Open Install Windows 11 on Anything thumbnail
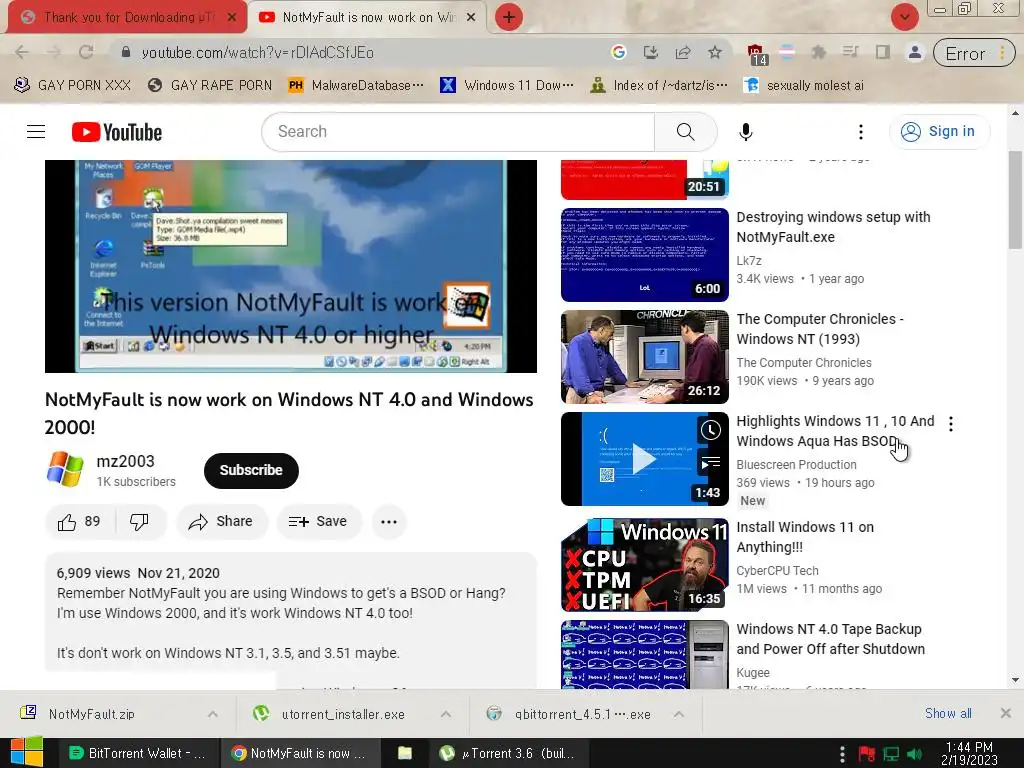The height and width of the screenshot is (768, 1024). point(645,564)
